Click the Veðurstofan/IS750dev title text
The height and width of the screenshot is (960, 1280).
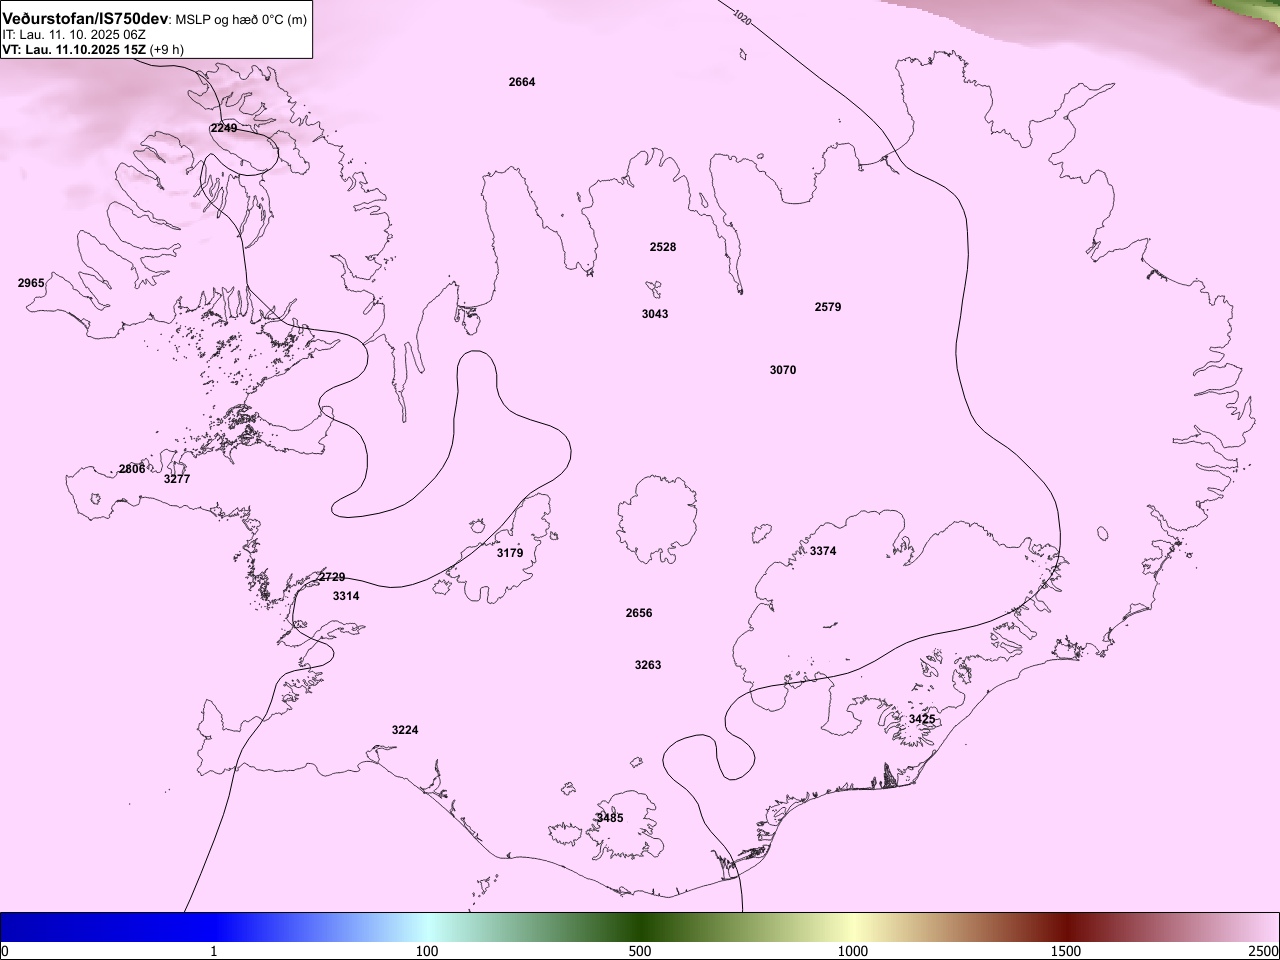85,19
